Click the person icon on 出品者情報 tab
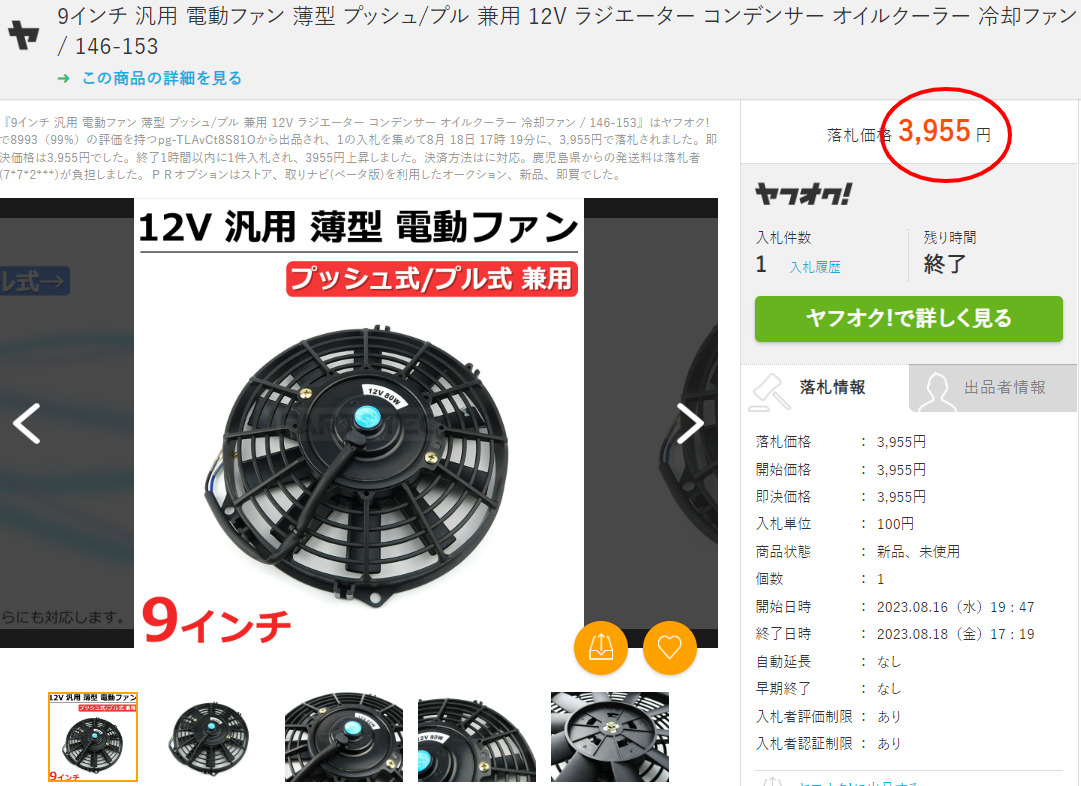The image size is (1081, 786). [936, 392]
